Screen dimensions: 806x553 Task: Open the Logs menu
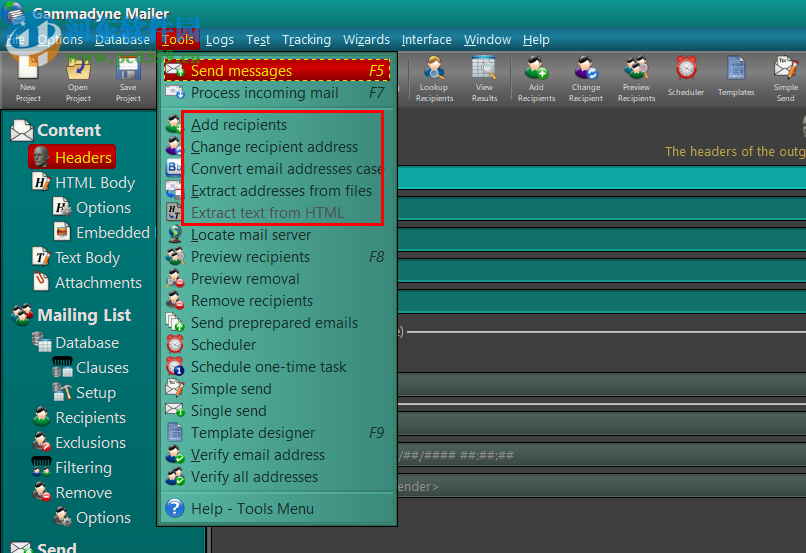(x=219, y=40)
